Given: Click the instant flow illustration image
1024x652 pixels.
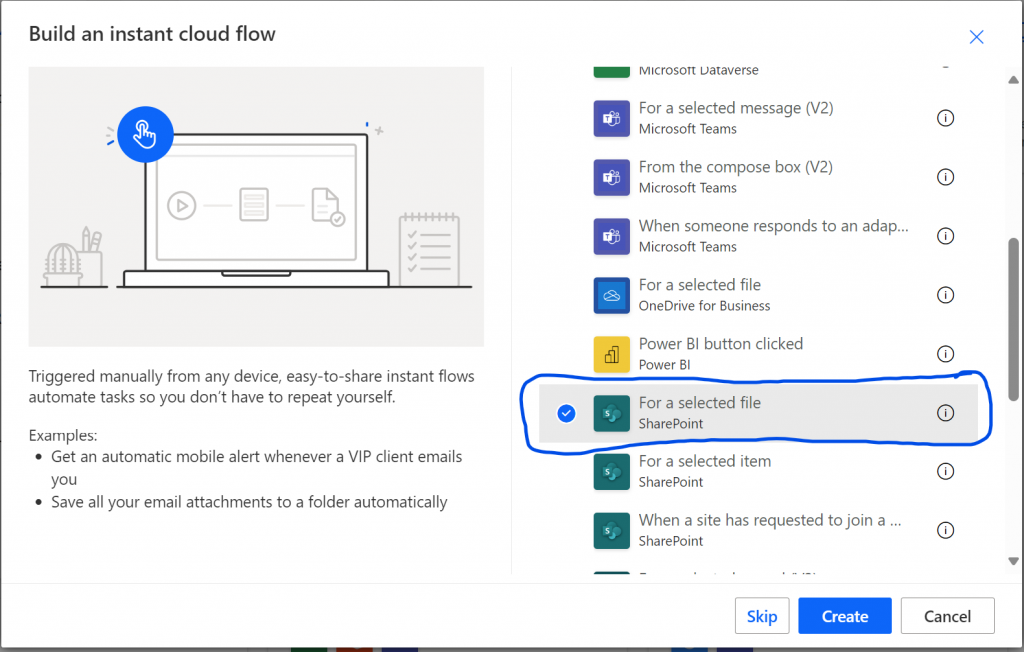Looking at the screenshot, I should (x=256, y=206).
